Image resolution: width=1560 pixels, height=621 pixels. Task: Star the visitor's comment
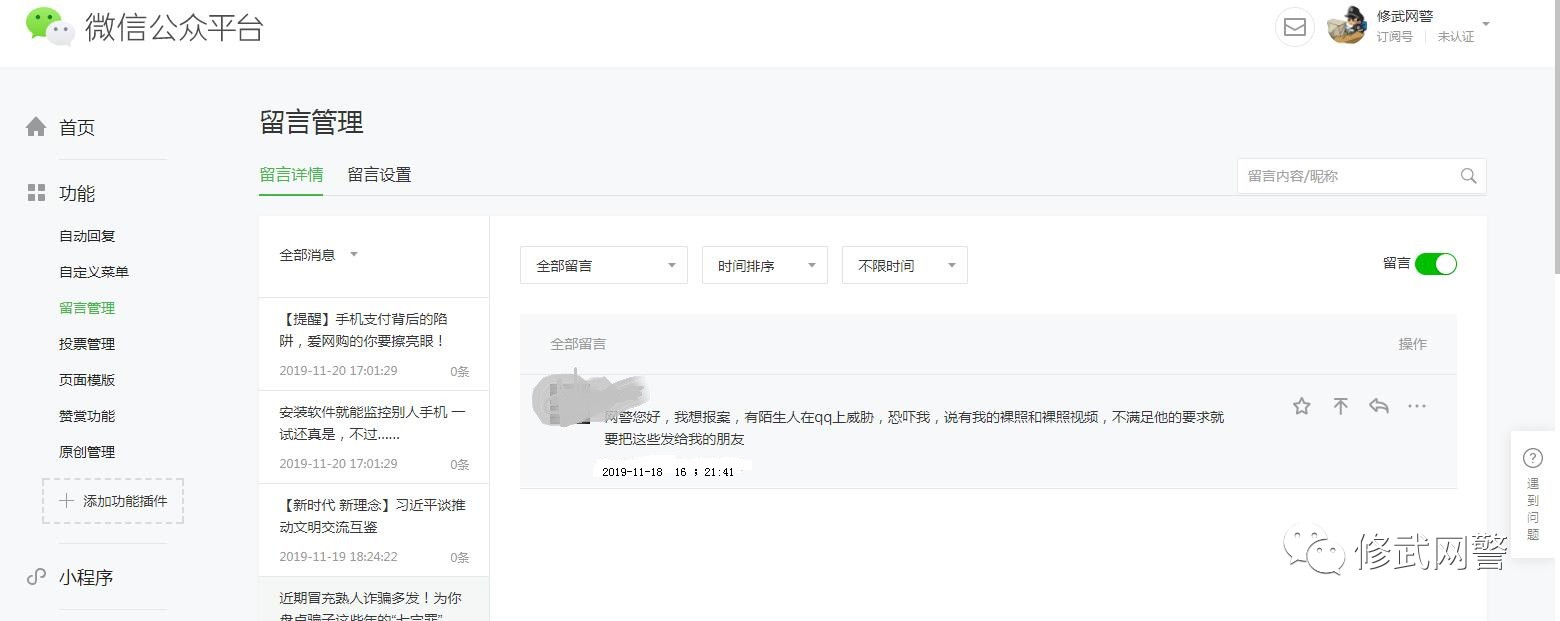(x=1301, y=406)
